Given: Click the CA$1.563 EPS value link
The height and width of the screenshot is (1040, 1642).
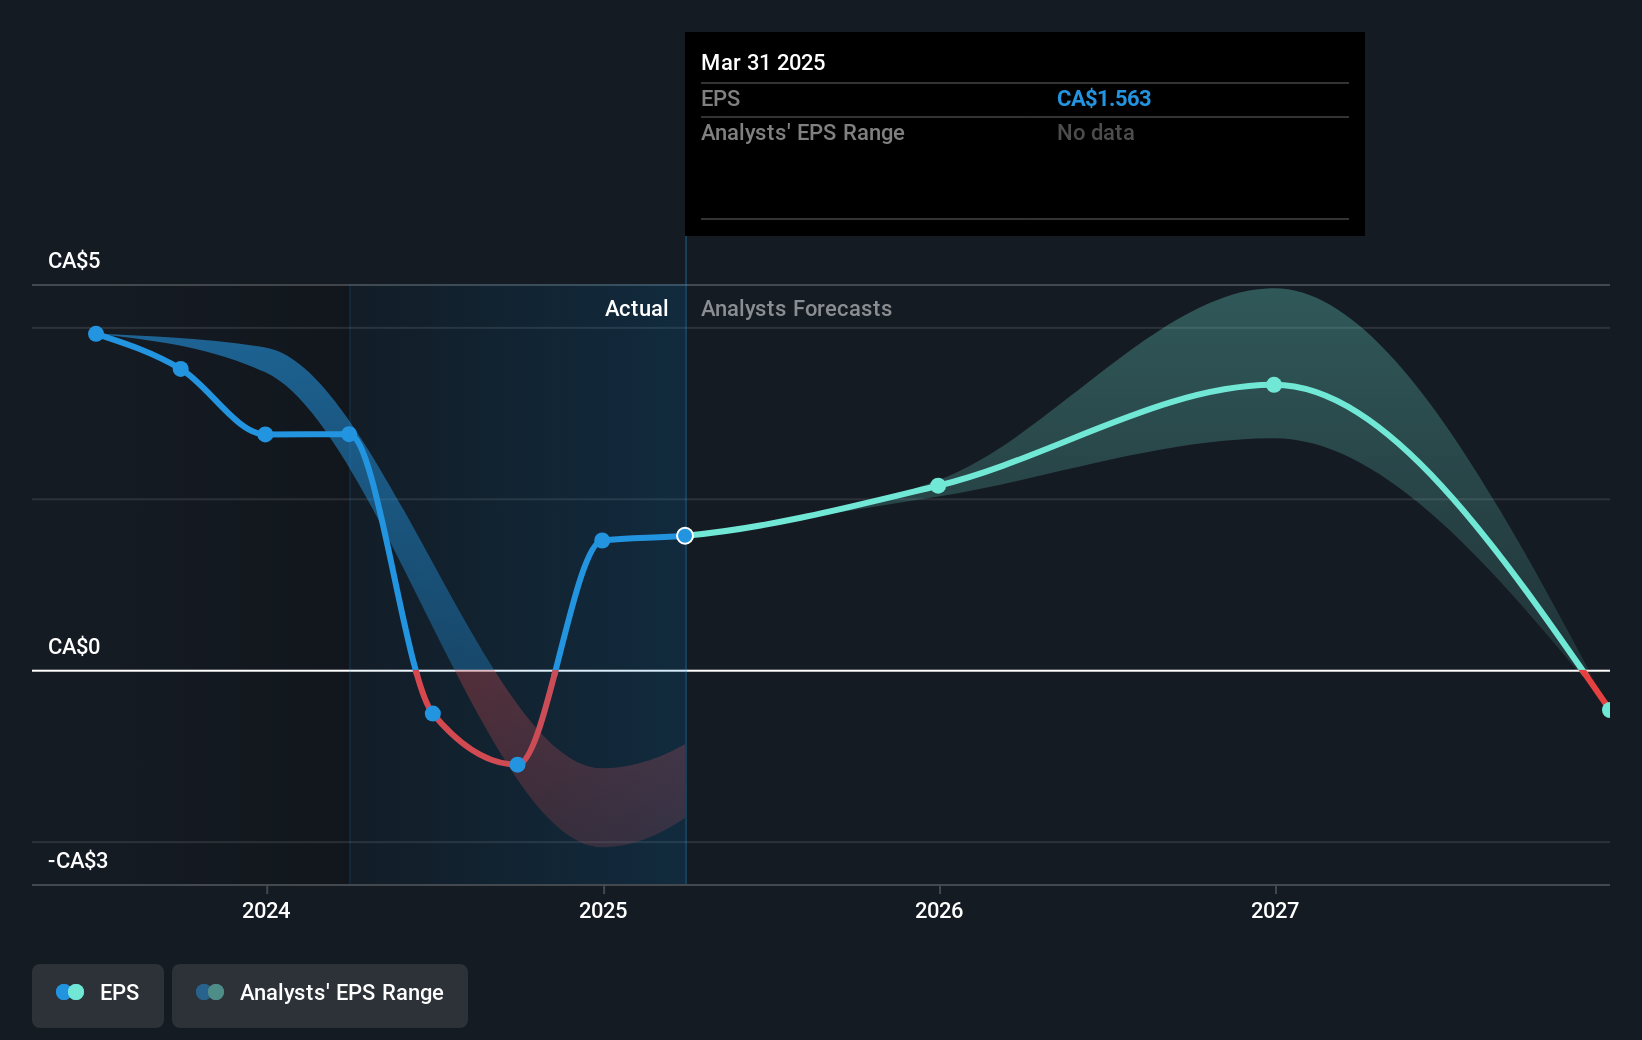Looking at the screenshot, I should pos(1104,98).
